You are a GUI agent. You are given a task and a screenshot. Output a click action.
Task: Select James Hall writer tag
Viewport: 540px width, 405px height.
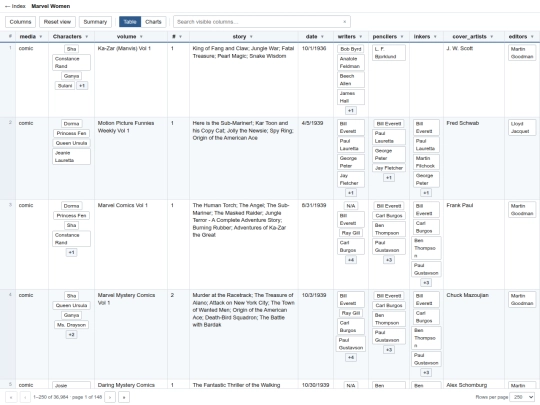pos(351,97)
